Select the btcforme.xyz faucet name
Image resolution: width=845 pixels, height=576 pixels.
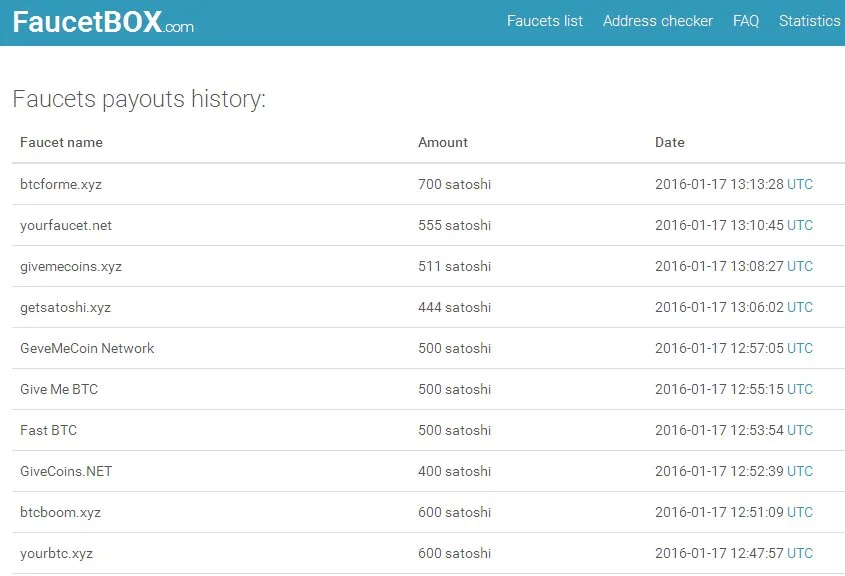61,184
